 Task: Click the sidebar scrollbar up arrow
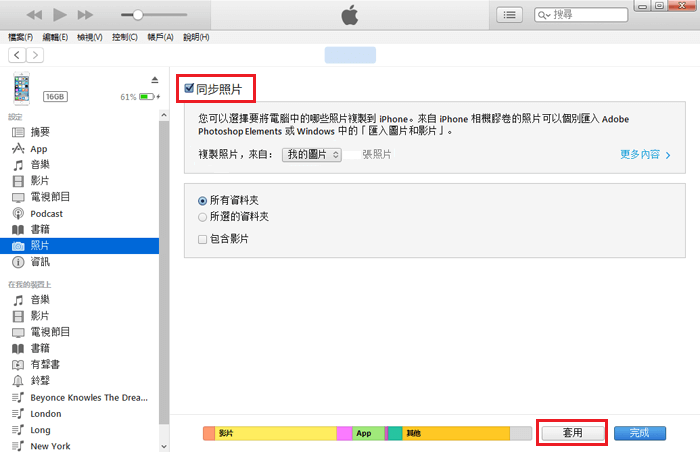[164, 115]
